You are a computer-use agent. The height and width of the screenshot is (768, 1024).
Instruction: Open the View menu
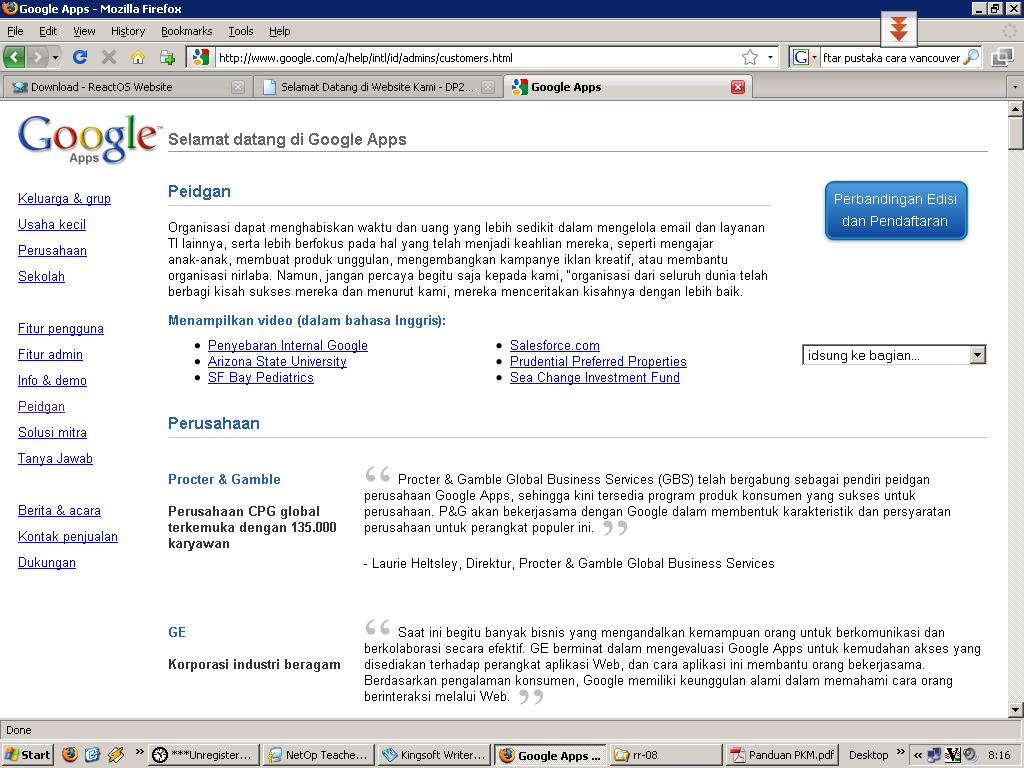point(84,31)
